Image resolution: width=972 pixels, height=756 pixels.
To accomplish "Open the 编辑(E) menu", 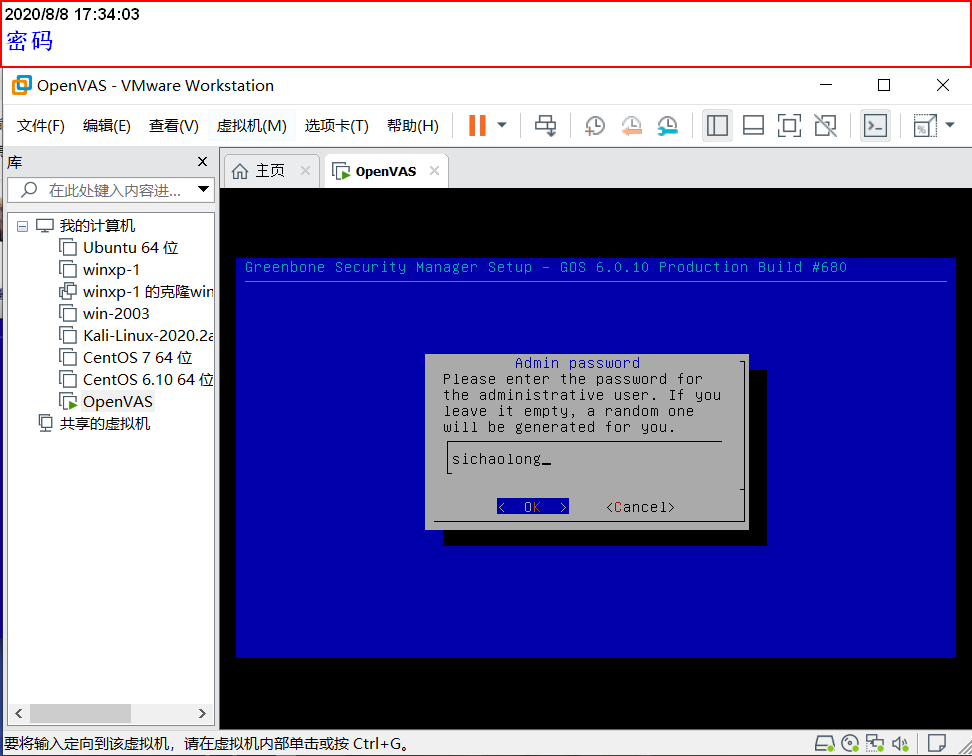I will (x=107, y=126).
